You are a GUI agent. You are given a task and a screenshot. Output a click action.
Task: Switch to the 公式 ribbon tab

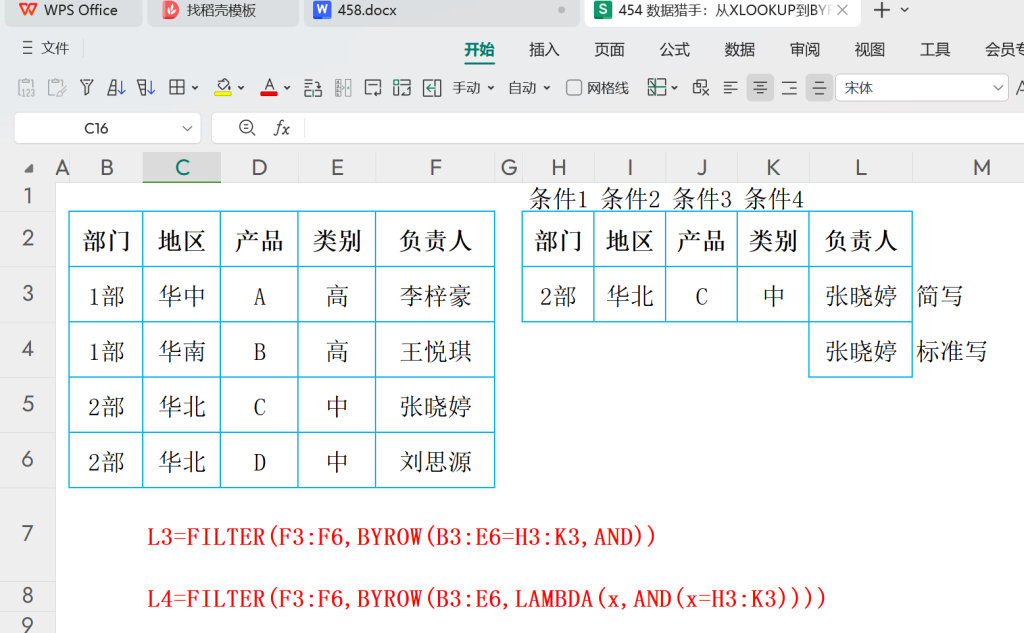pyautogui.click(x=674, y=50)
